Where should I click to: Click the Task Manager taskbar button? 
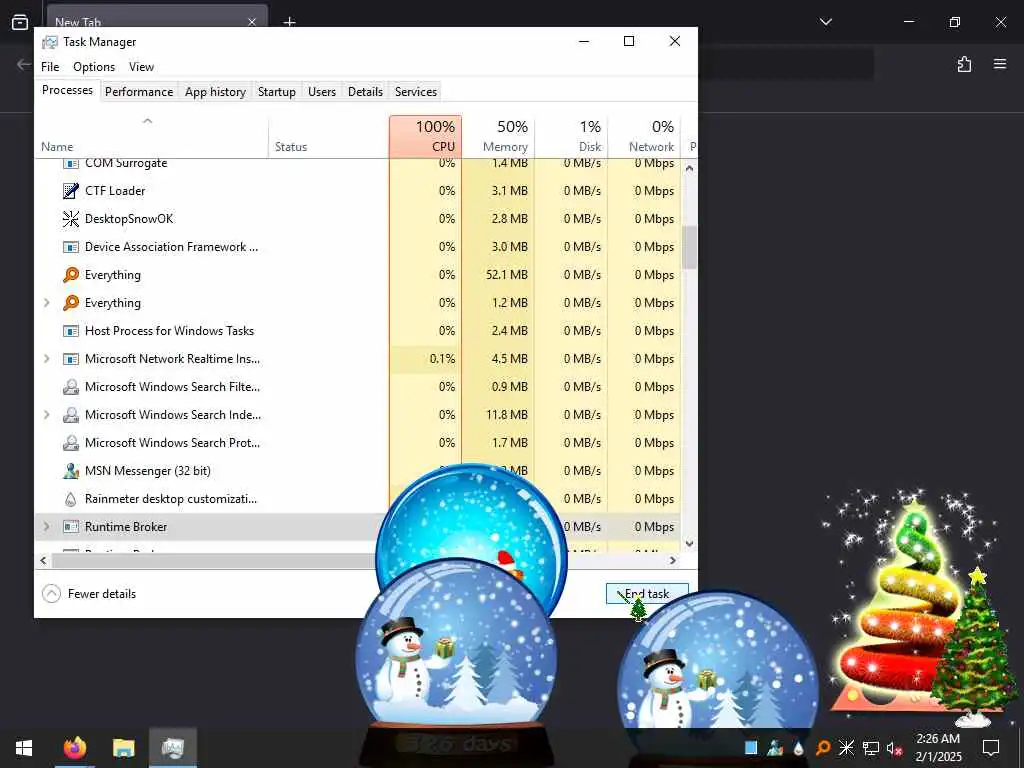point(173,748)
